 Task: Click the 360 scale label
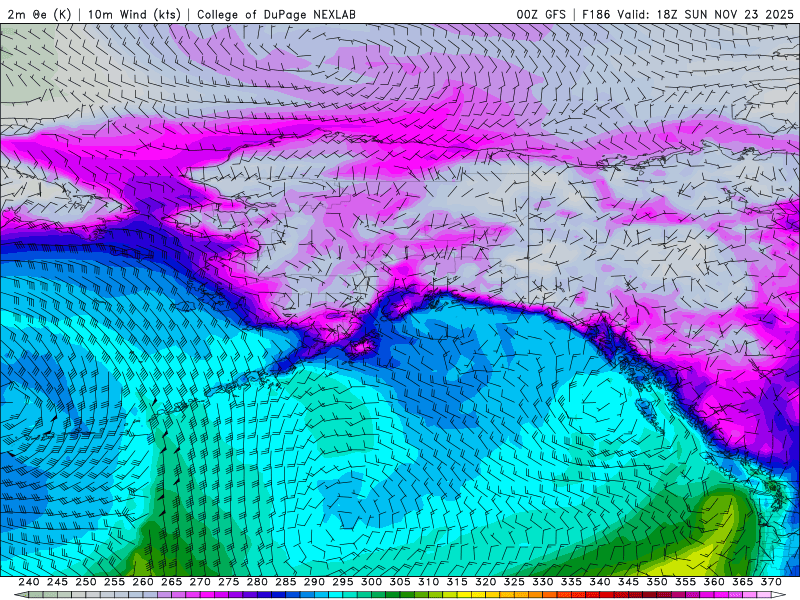pos(714,582)
